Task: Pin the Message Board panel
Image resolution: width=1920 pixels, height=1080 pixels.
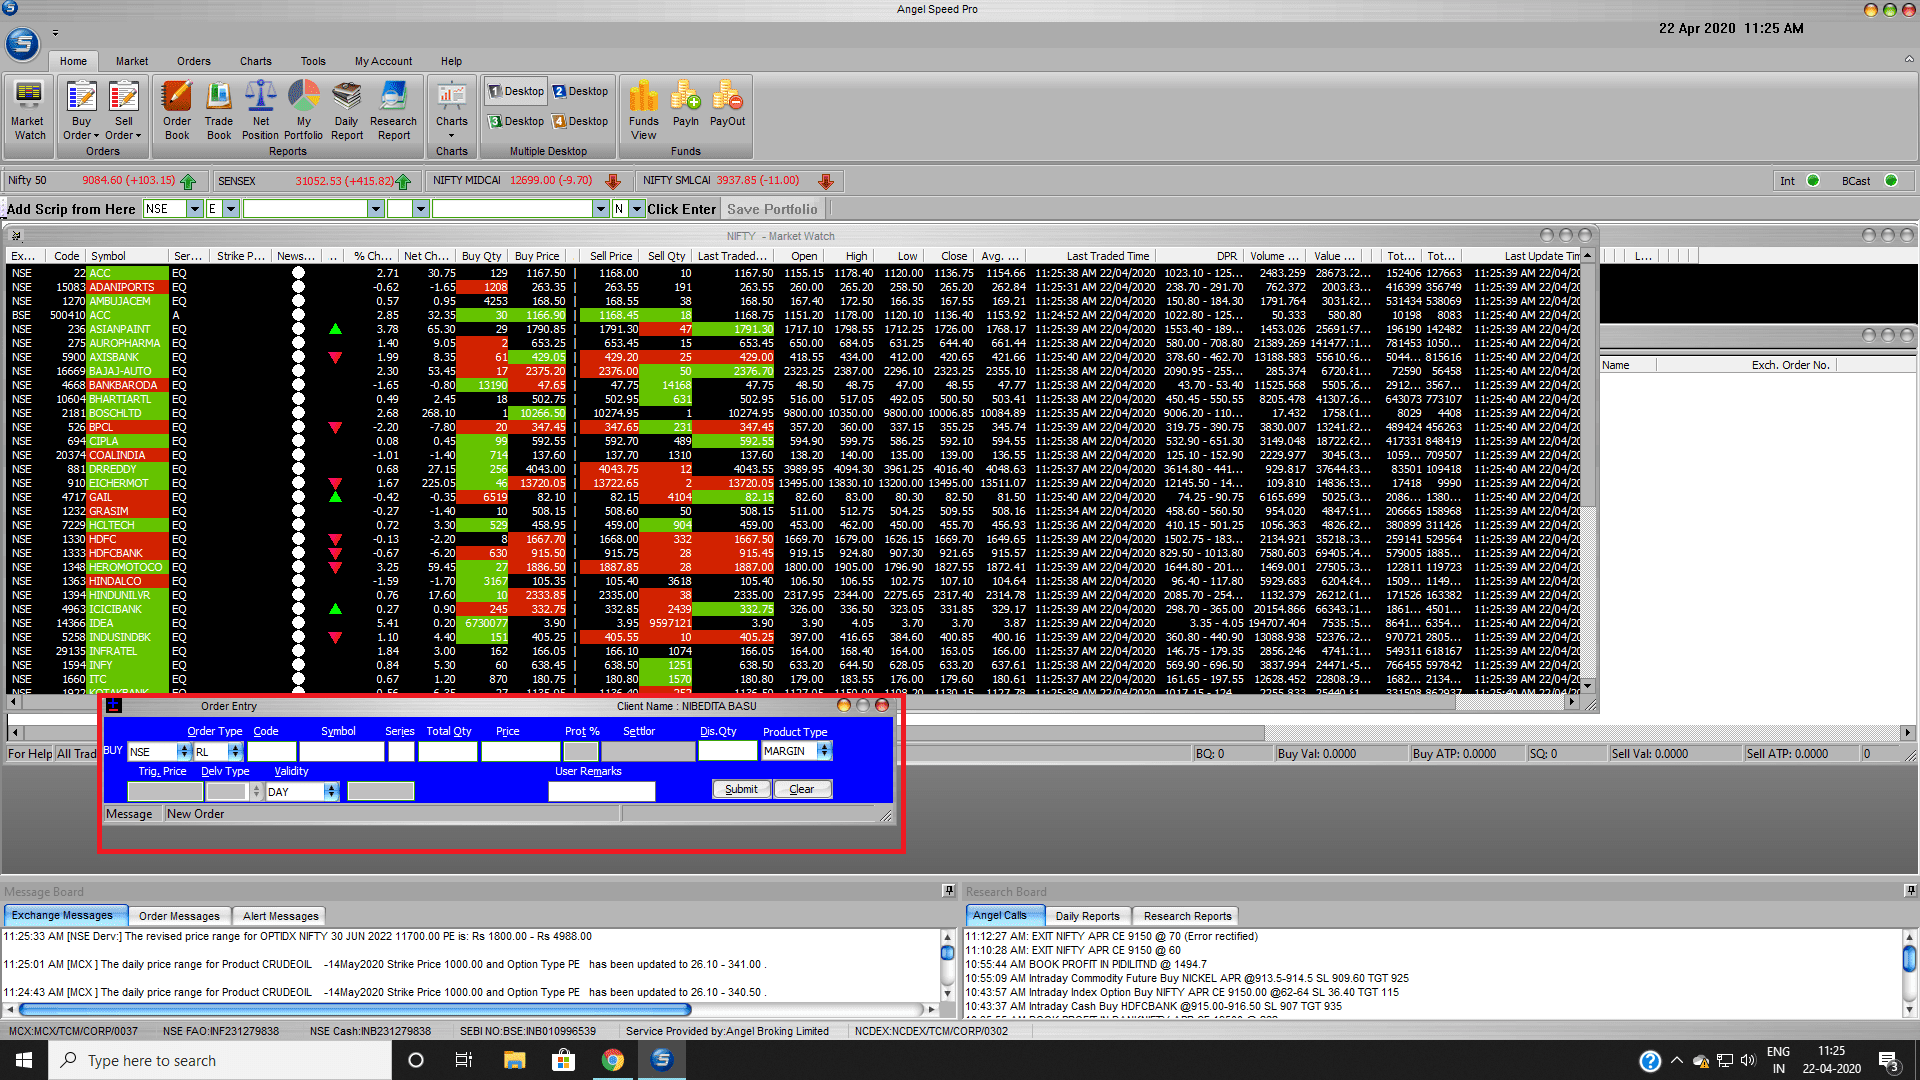Action: click(x=948, y=890)
